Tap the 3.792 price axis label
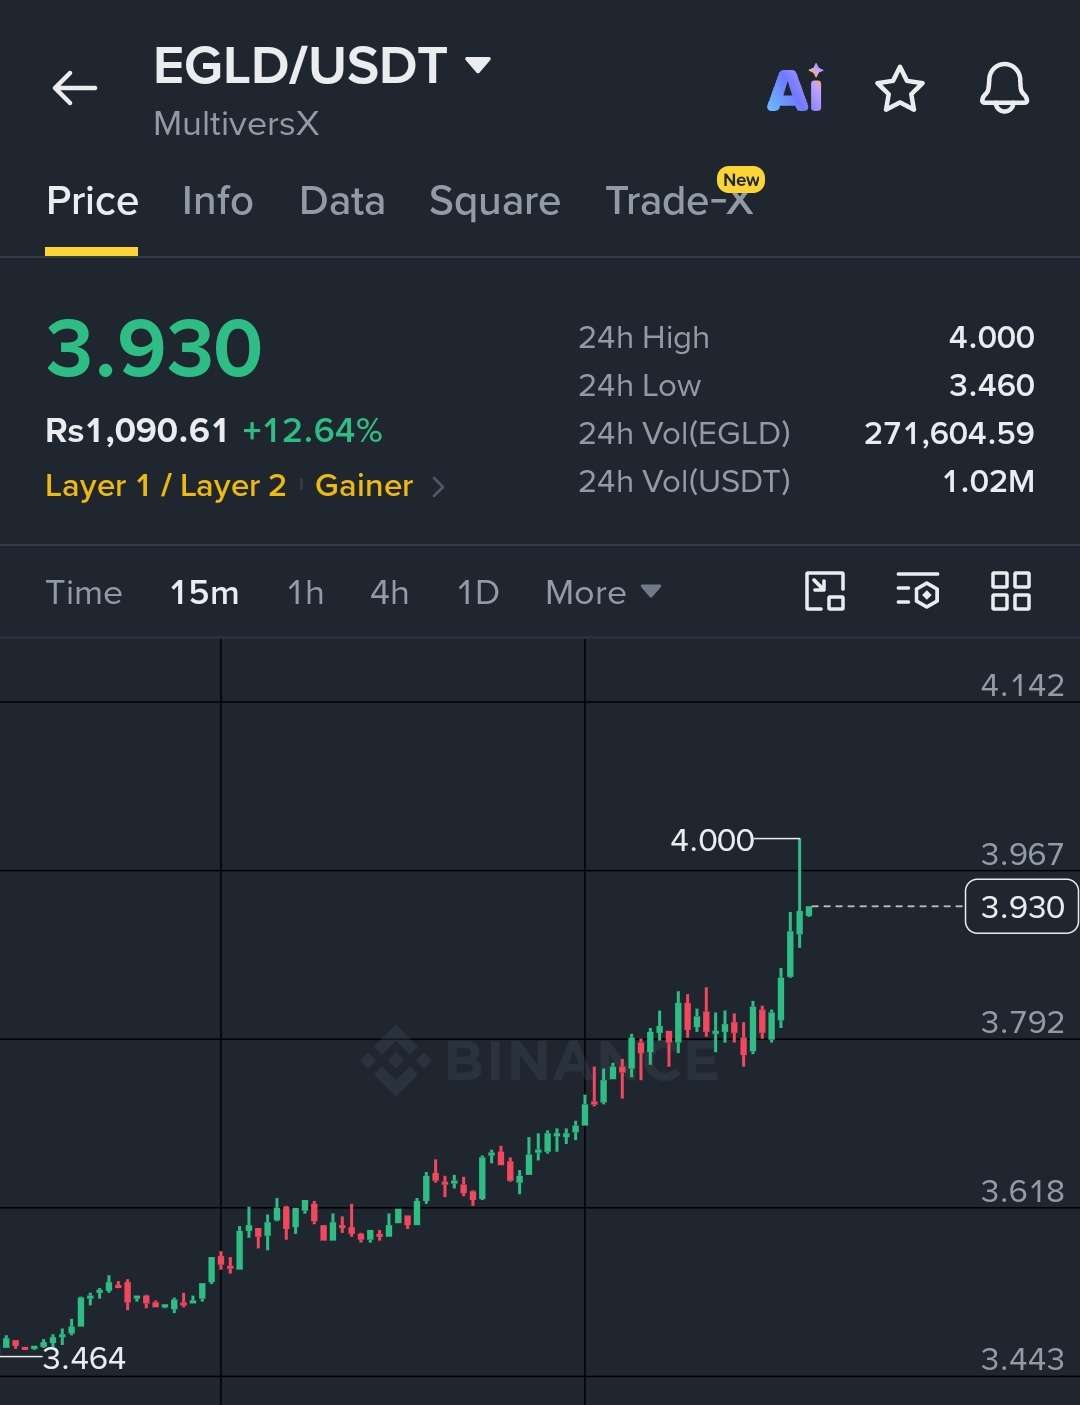The height and width of the screenshot is (1405, 1080). click(x=1022, y=1022)
